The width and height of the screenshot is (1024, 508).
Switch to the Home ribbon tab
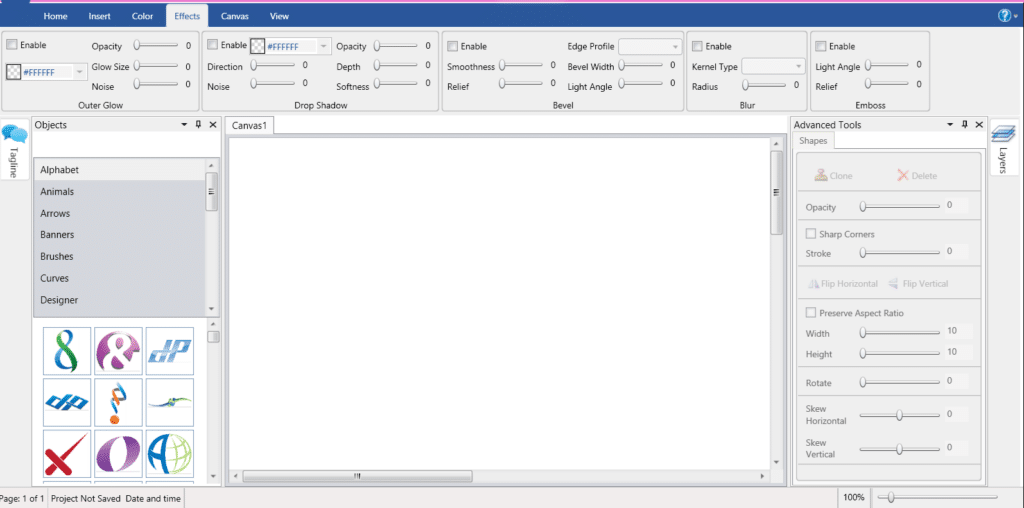point(56,16)
